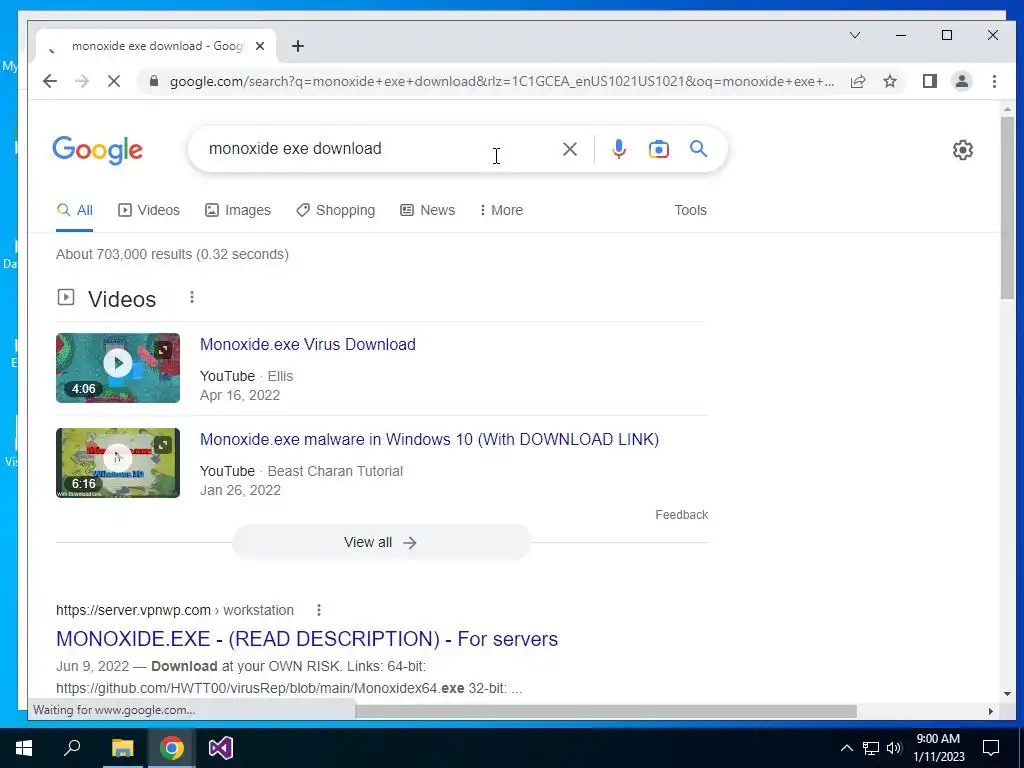The width and height of the screenshot is (1024, 768).
Task: Show hidden system tray icons
Action: click(846, 748)
